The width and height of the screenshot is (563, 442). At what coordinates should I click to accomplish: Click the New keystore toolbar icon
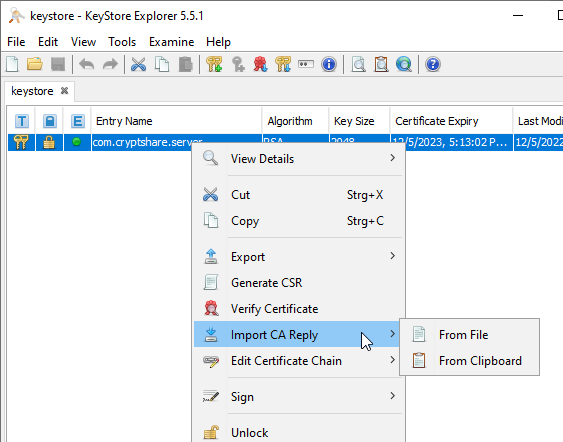point(12,65)
